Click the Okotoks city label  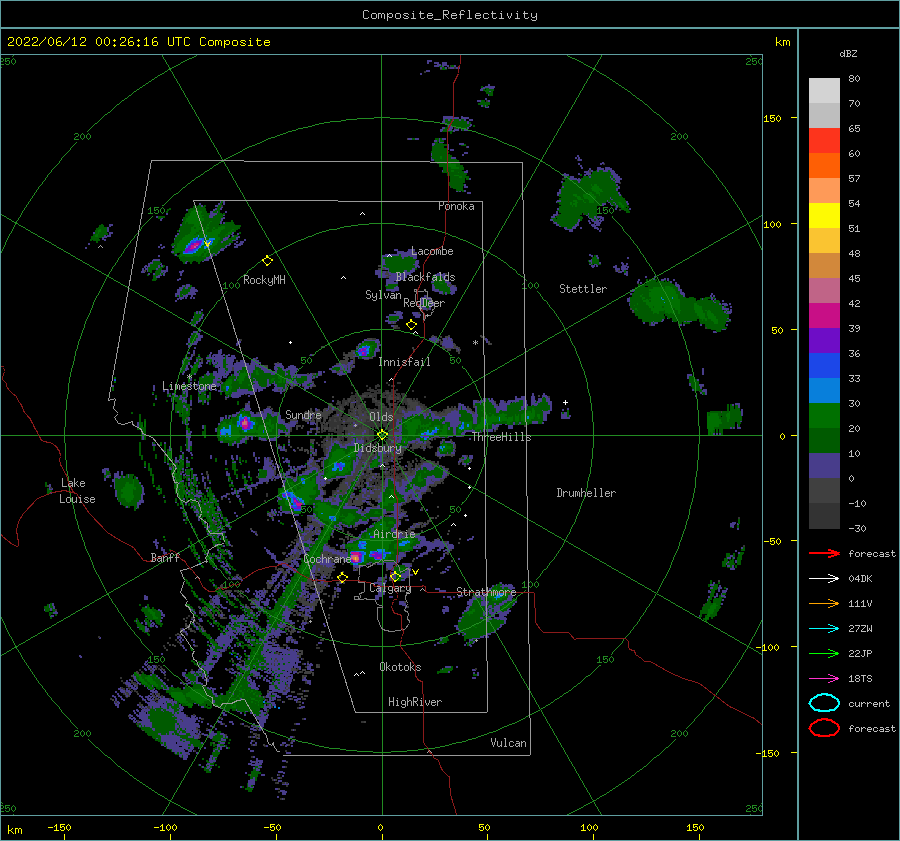tap(401, 667)
